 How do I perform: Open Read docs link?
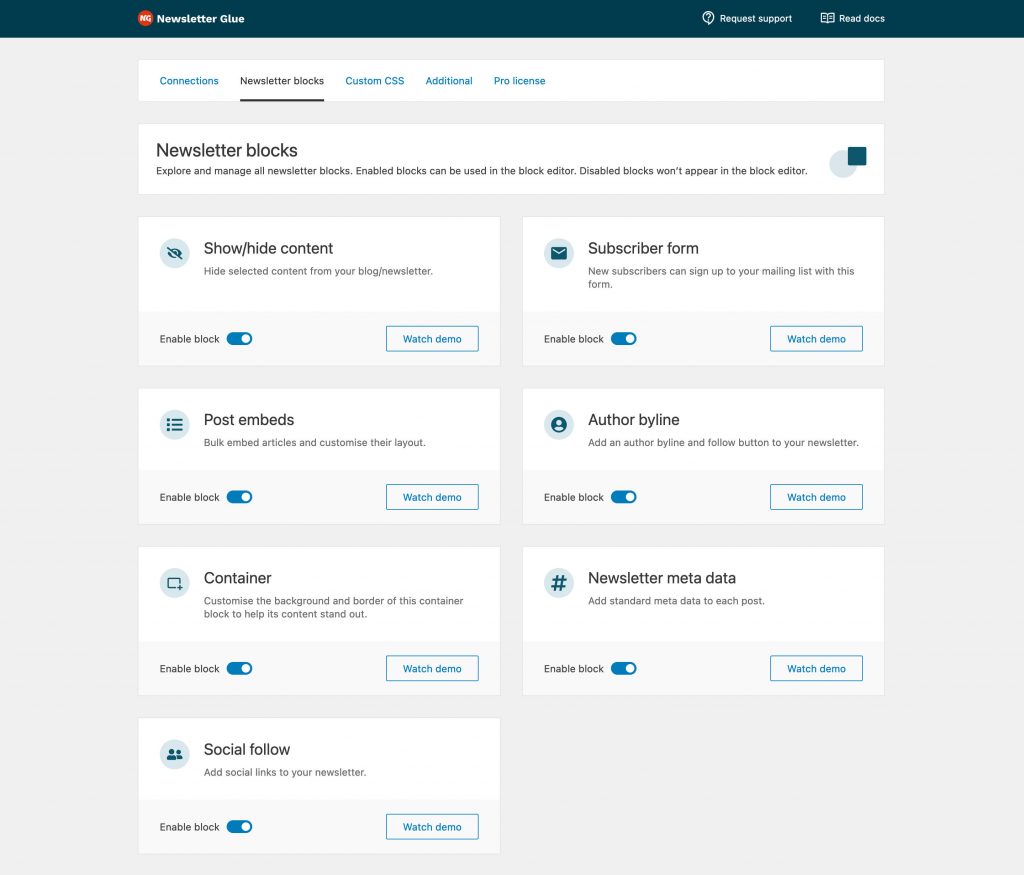[852, 18]
